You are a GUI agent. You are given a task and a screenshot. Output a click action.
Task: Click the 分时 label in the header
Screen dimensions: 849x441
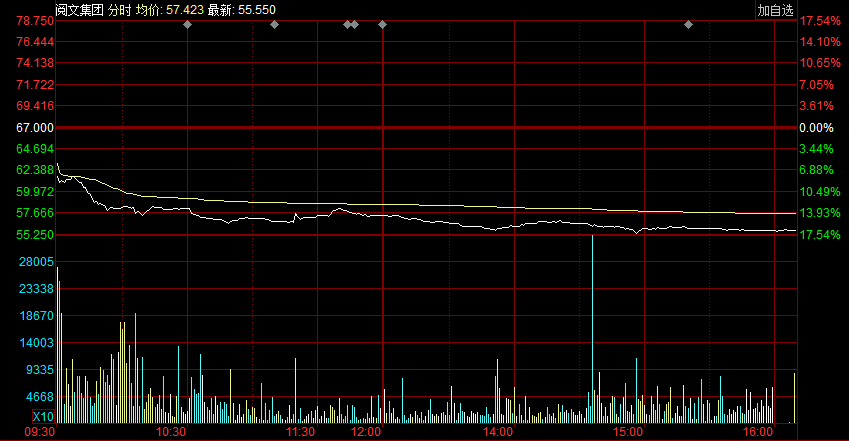(x=120, y=10)
